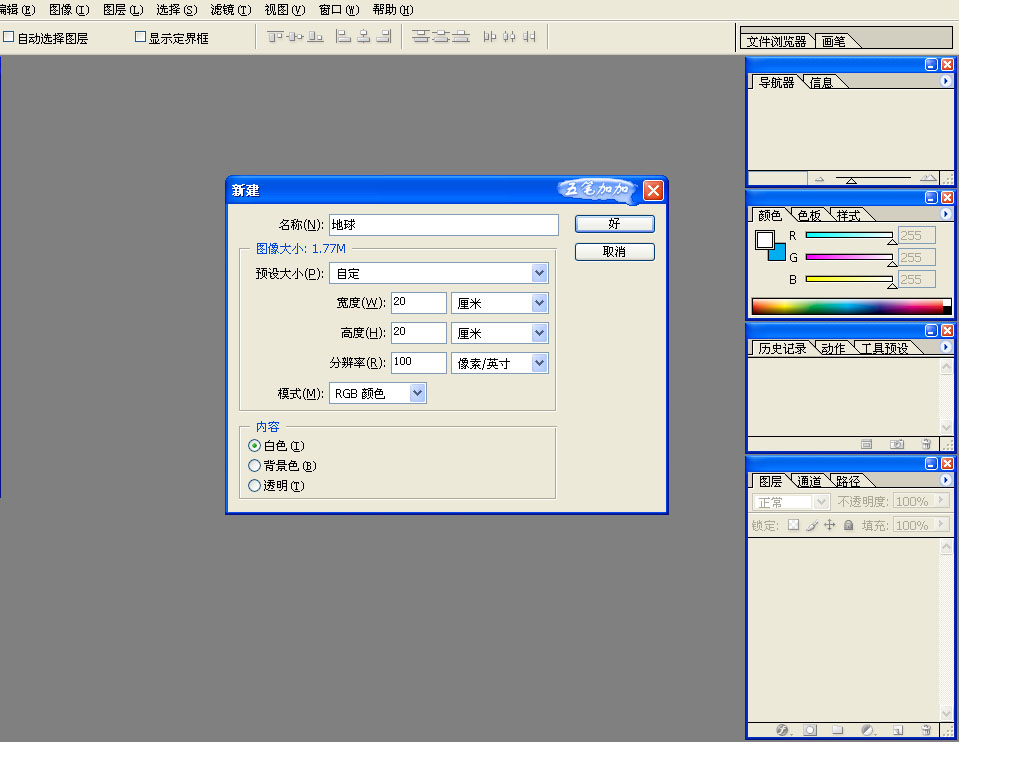Click the 分辨率 resolution input field
1024x768 pixels.
pos(419,363)
